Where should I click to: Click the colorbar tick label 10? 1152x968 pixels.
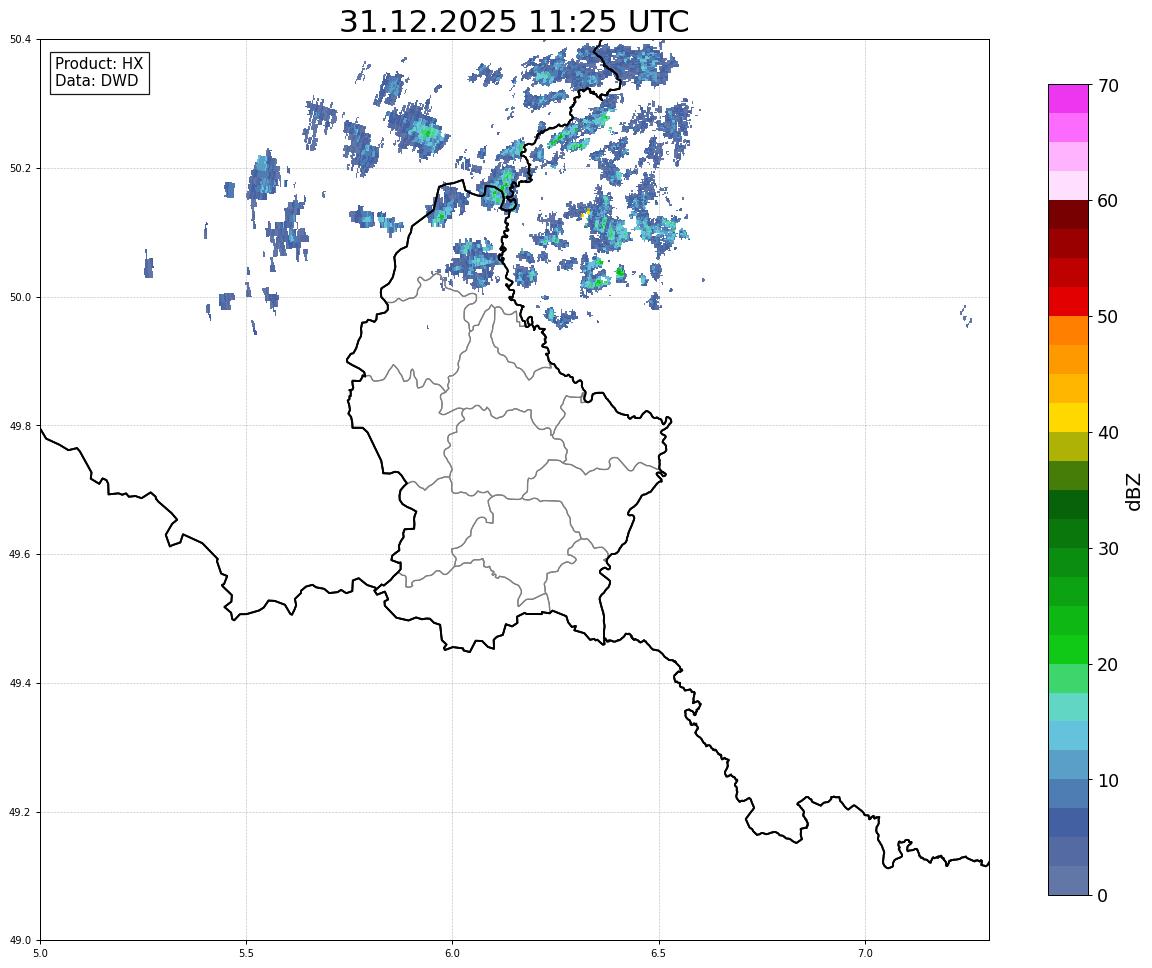point(1108,781)
